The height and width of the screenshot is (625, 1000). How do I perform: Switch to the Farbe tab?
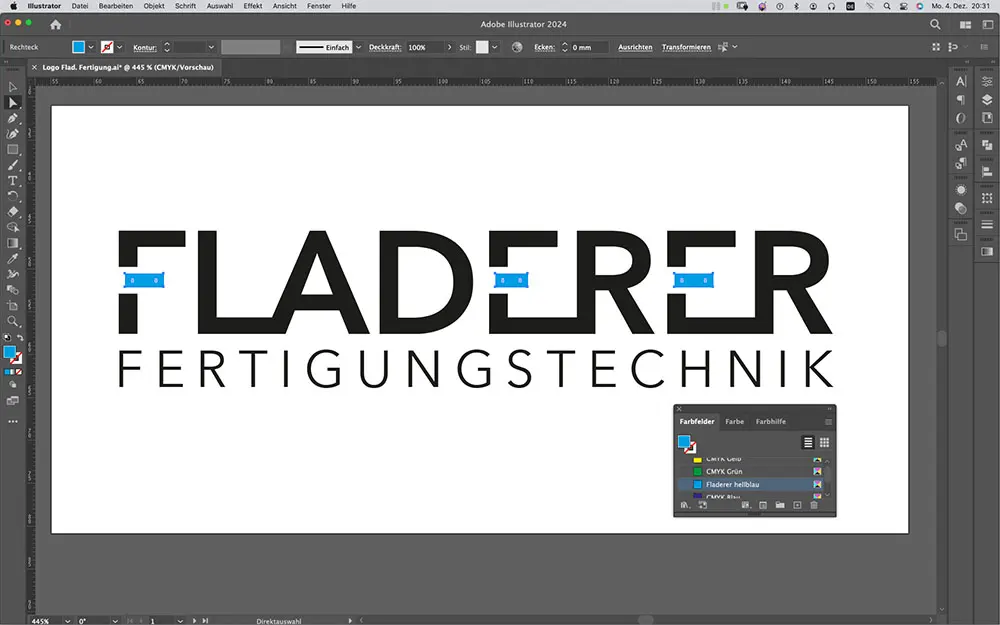coord(734,422)
